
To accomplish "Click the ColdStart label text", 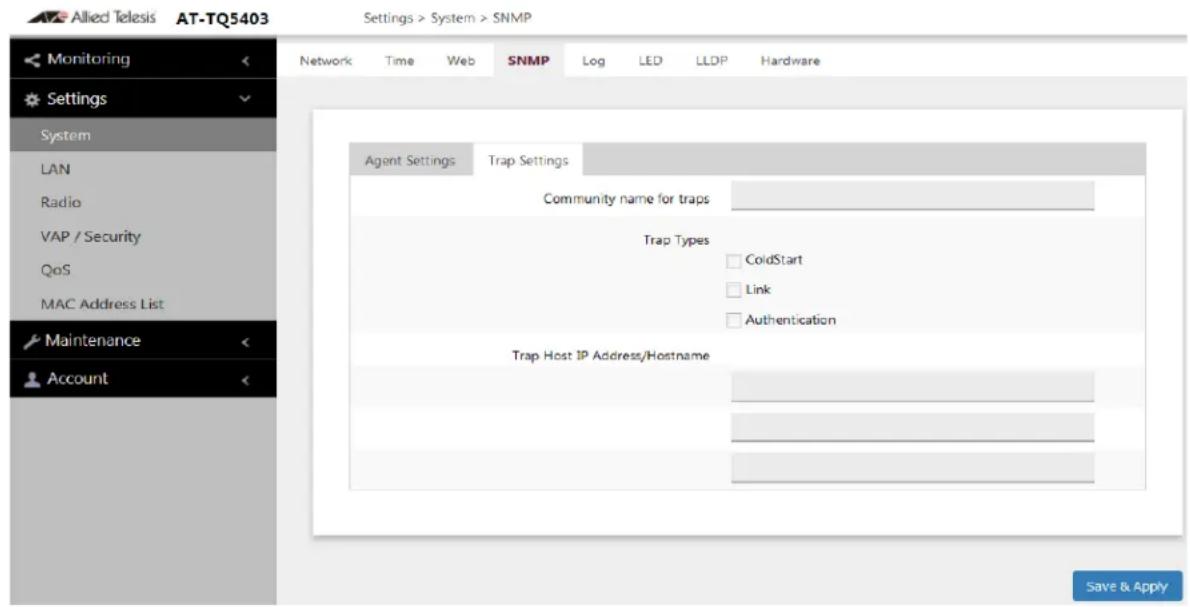I will (x=773, y=260).
